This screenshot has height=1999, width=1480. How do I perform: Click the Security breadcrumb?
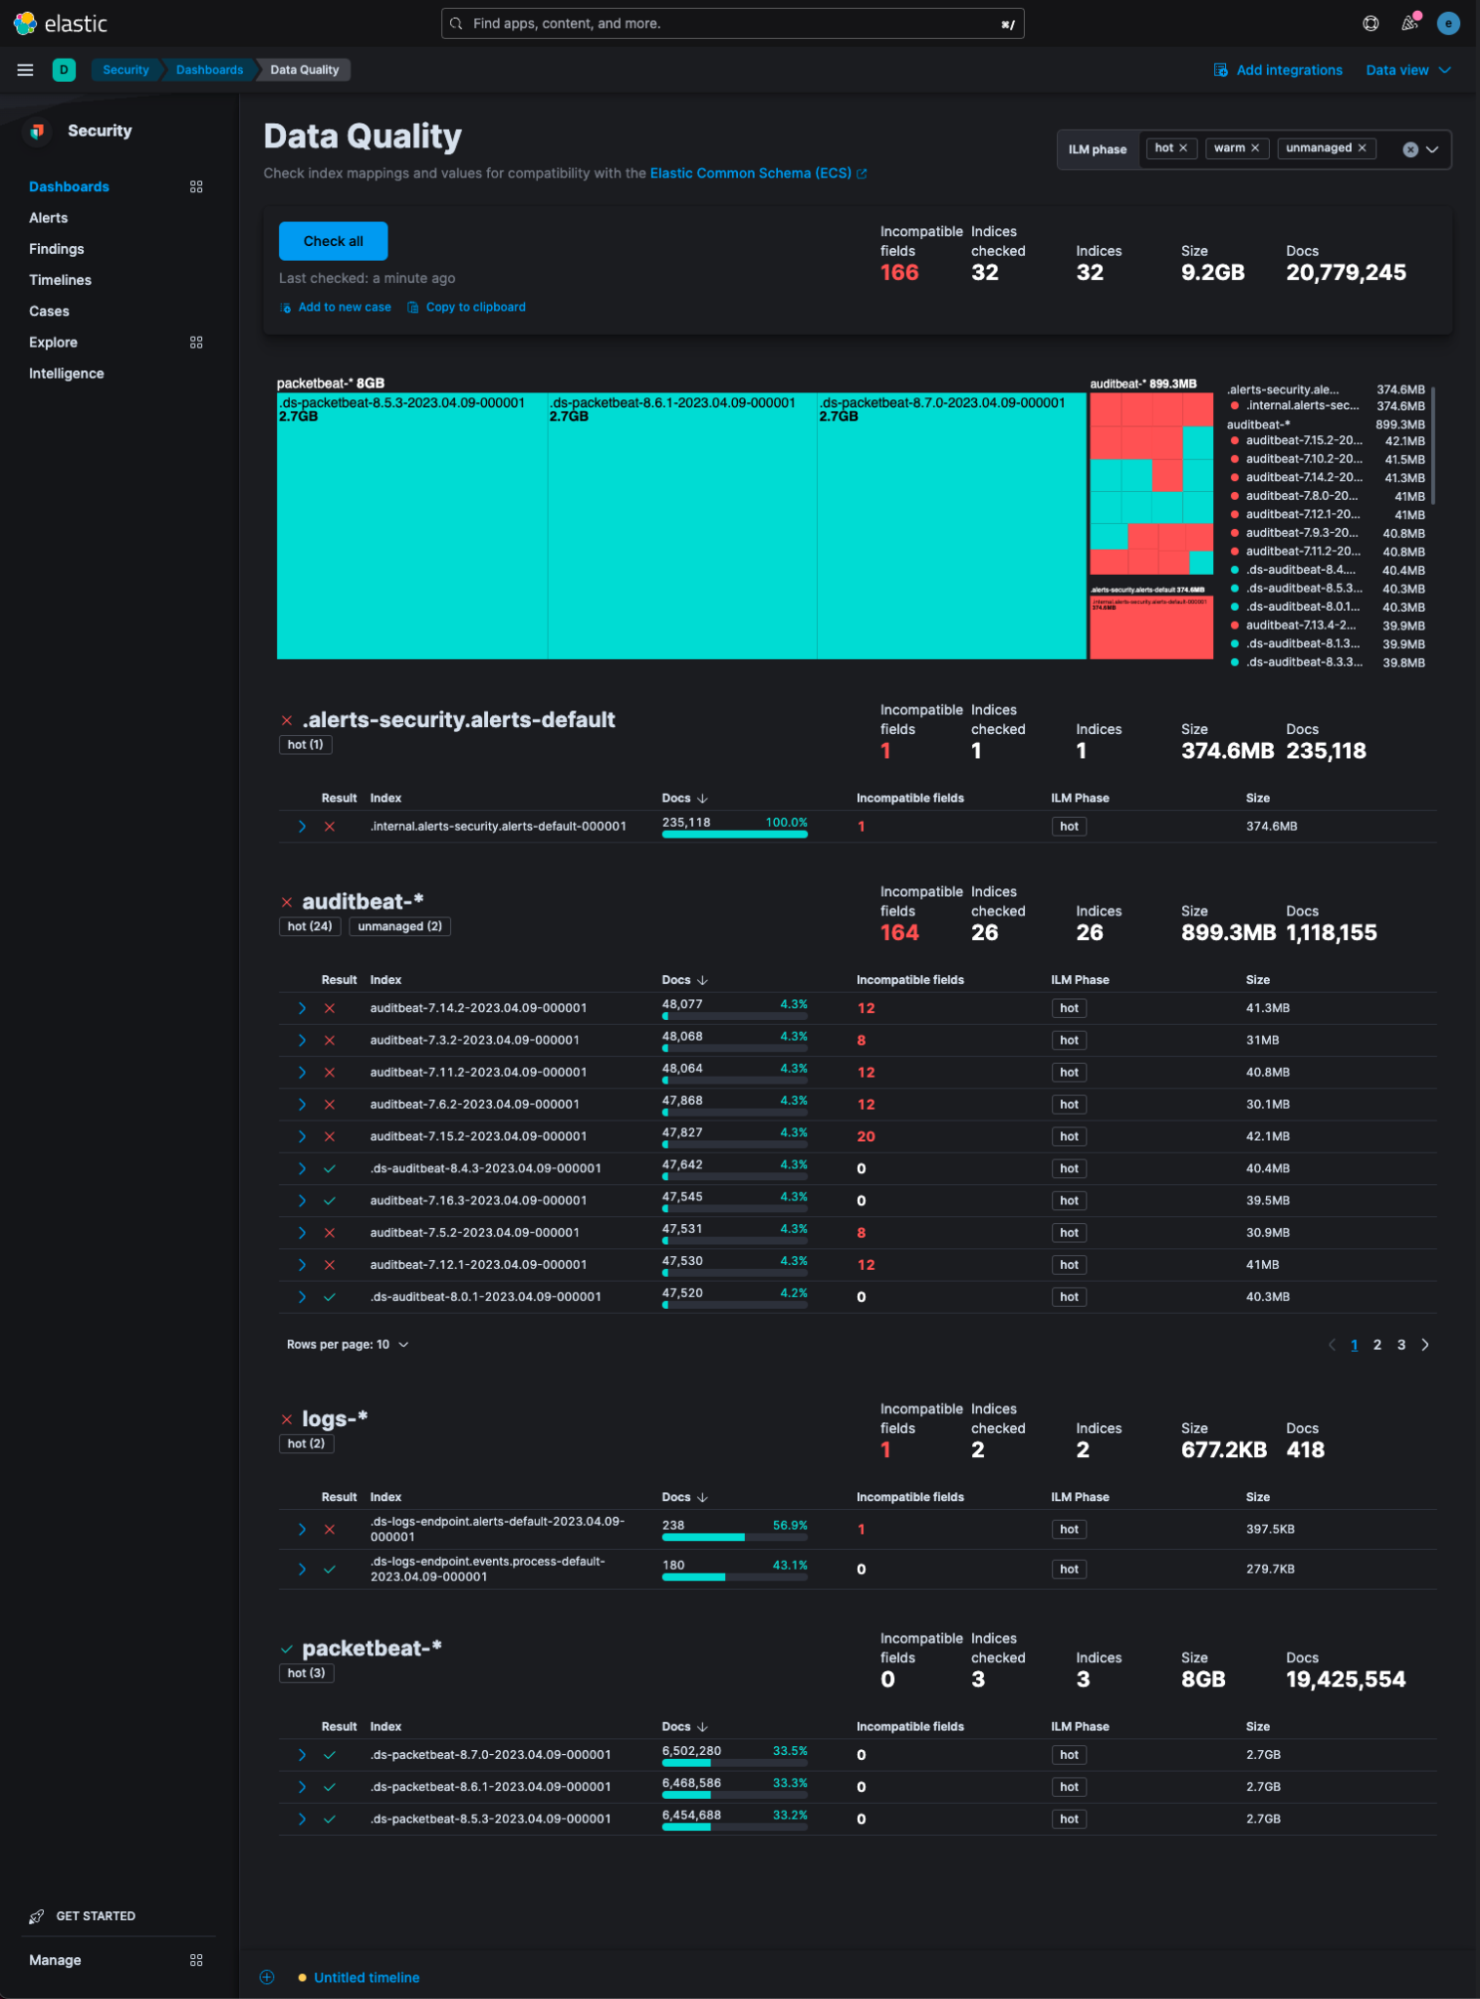125,70
